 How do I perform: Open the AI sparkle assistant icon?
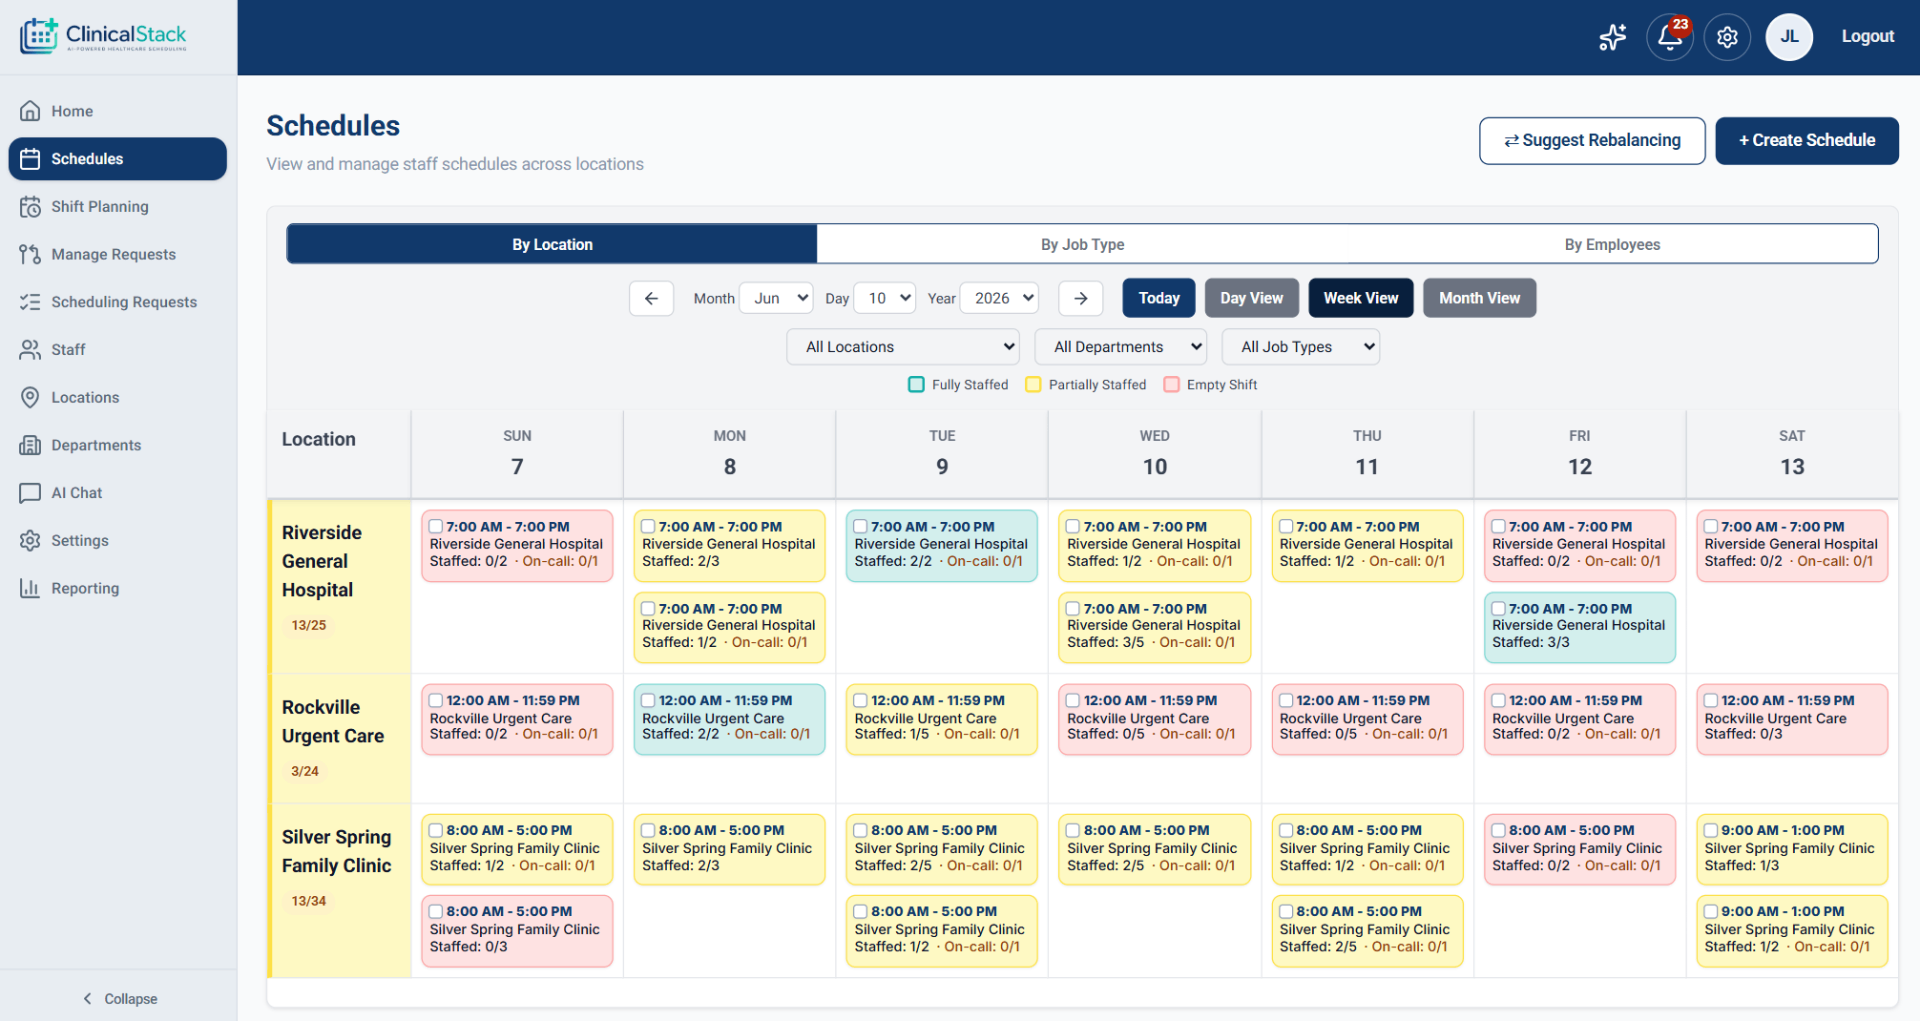click(1612, 37)
